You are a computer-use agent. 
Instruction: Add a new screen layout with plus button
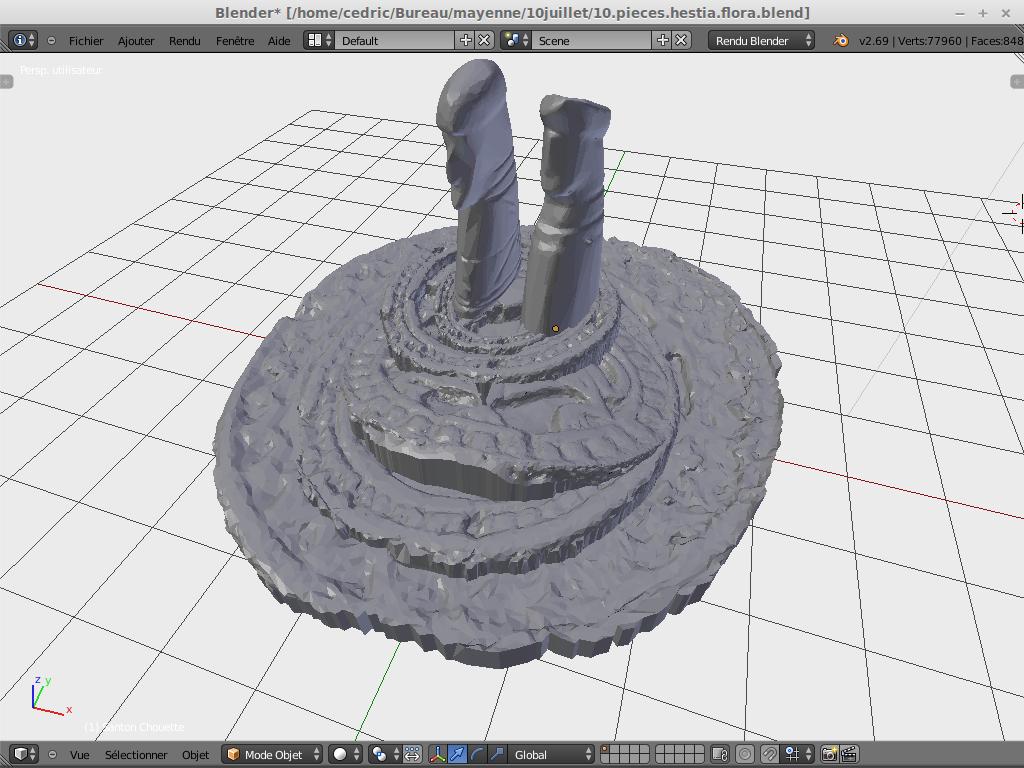tap(465, 40)
